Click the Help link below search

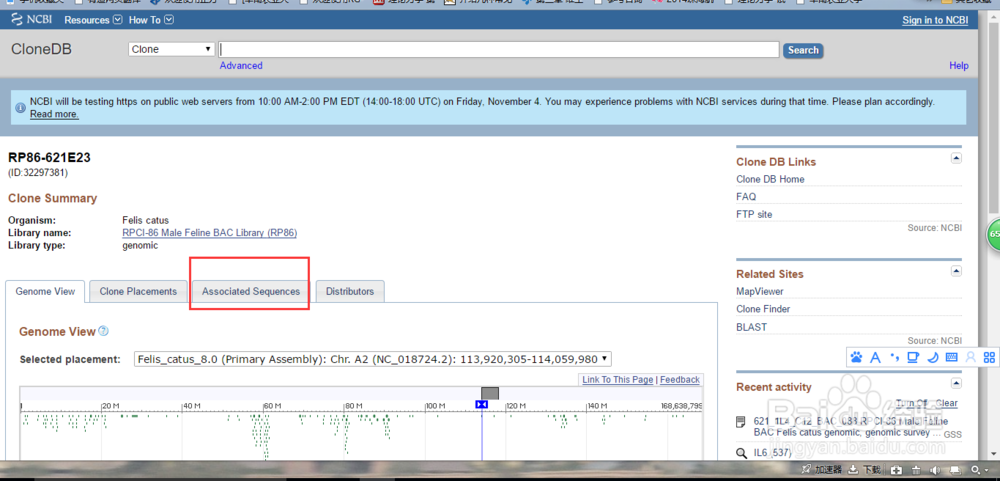pos(959,65)
